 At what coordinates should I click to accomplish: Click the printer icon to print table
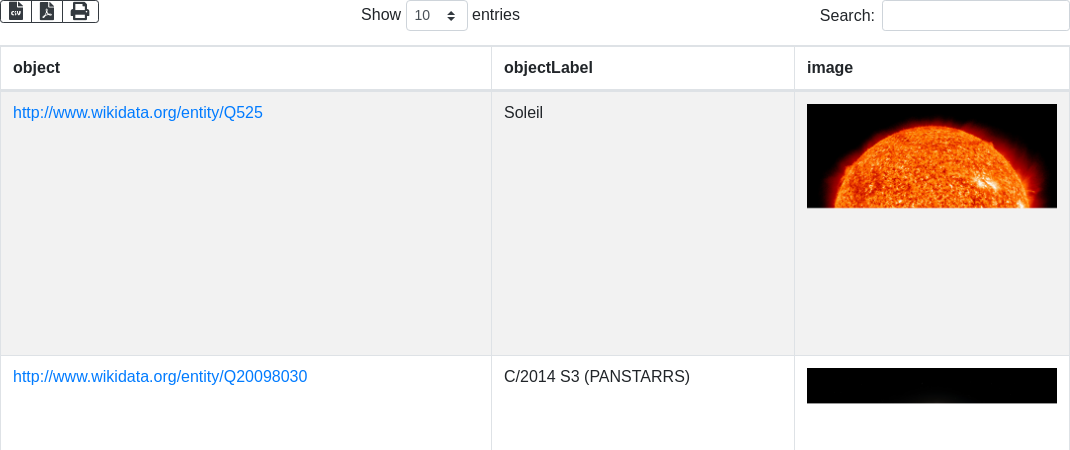coord(80,11)
